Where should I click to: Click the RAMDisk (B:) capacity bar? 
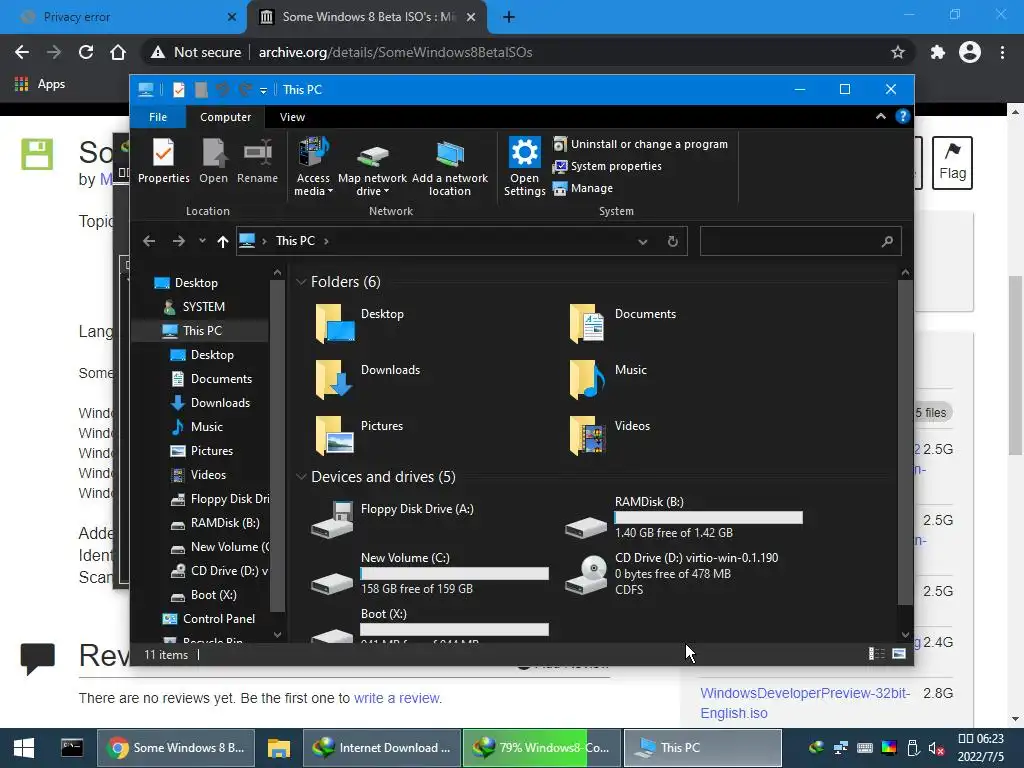click(x=709, y=517)
